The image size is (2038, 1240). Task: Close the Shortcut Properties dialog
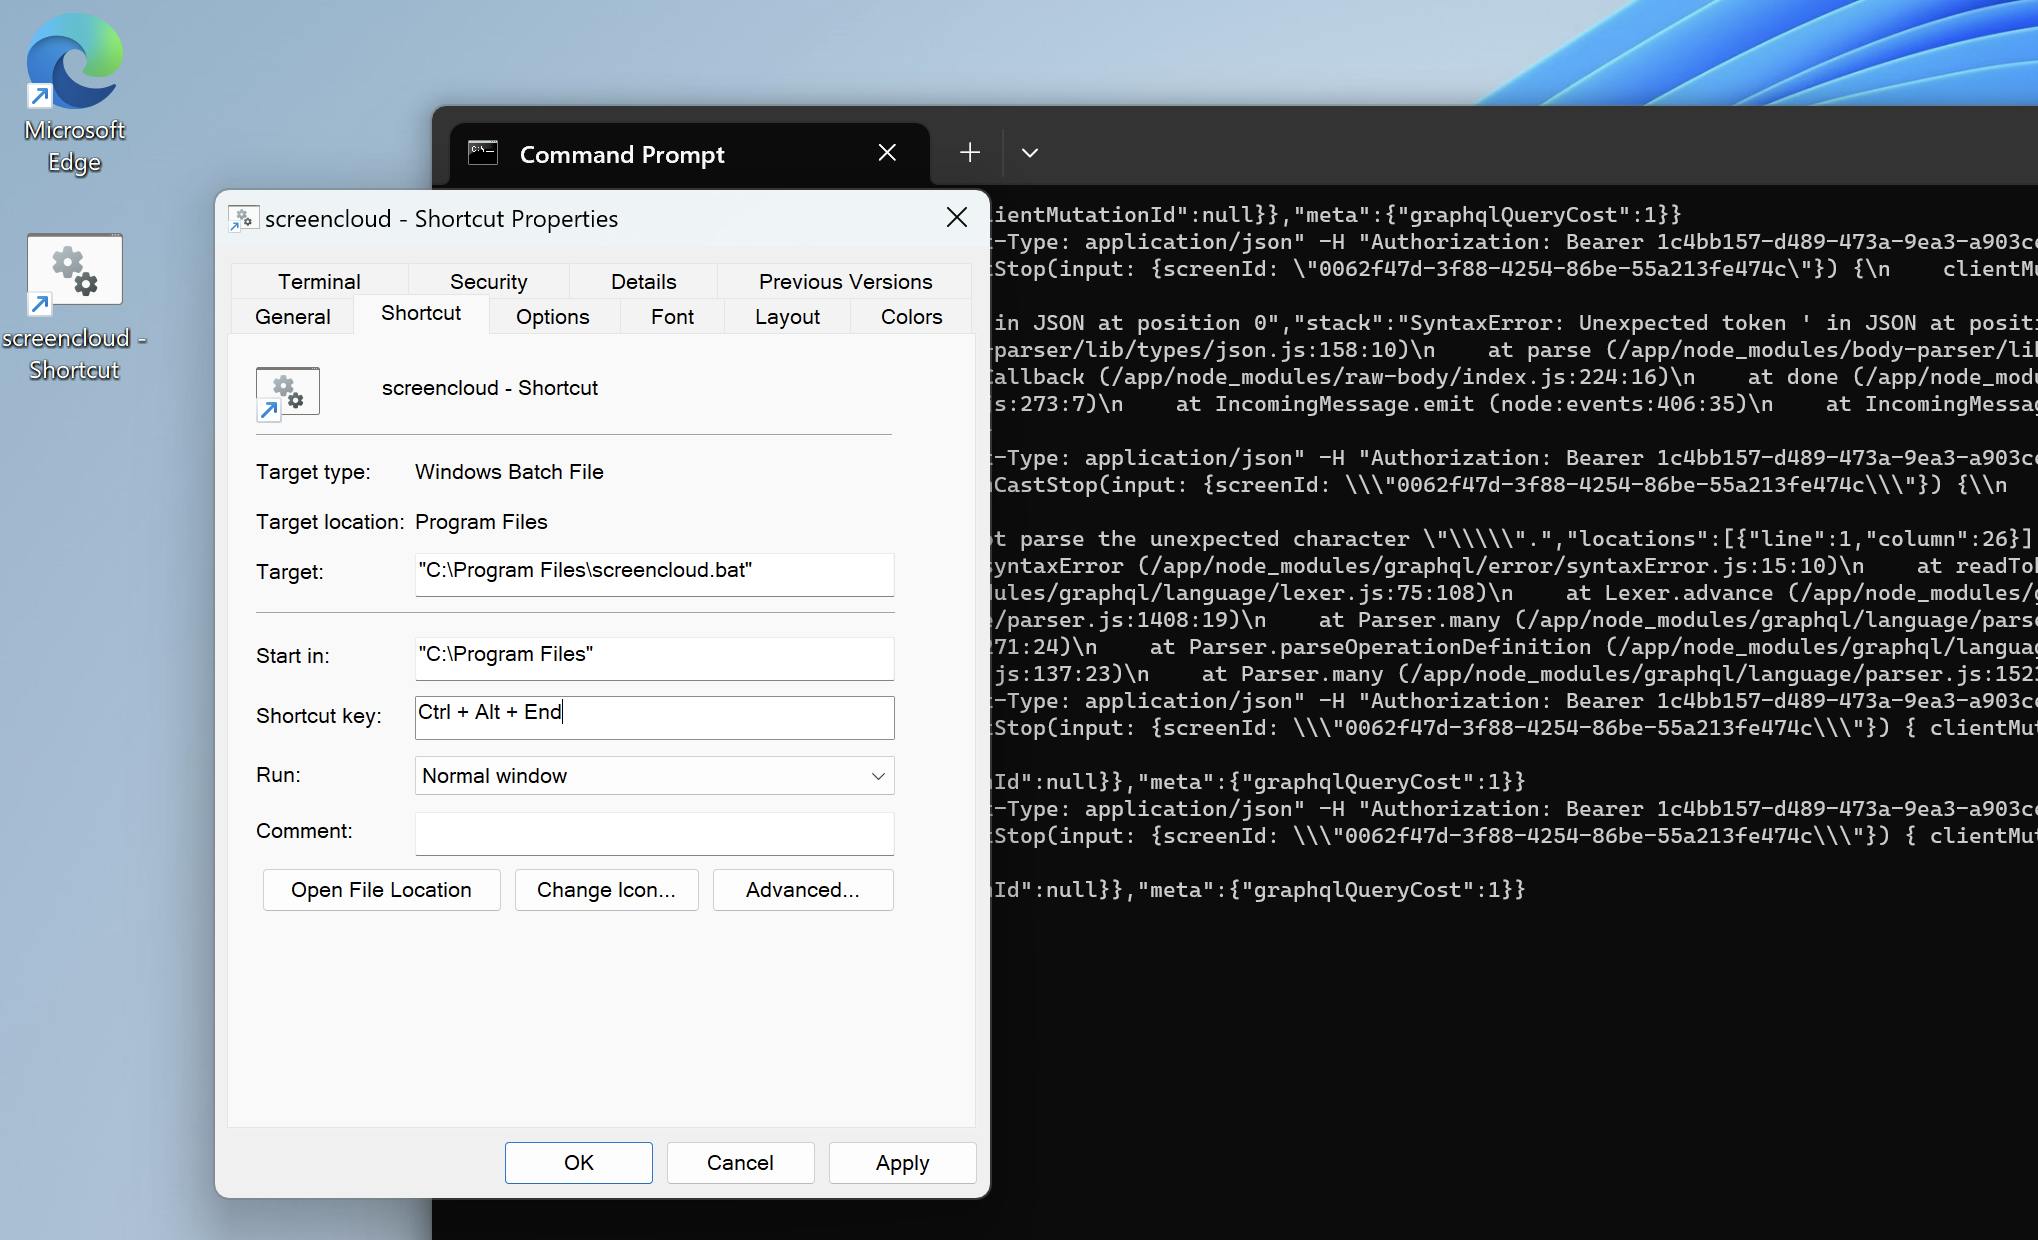[x=956, y=218]
